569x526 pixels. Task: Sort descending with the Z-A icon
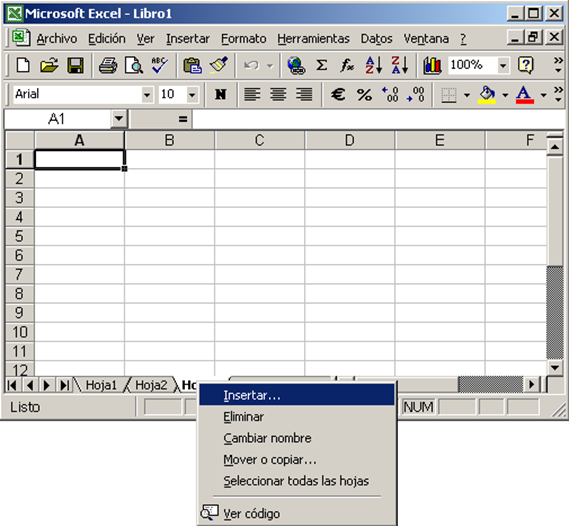400,66
